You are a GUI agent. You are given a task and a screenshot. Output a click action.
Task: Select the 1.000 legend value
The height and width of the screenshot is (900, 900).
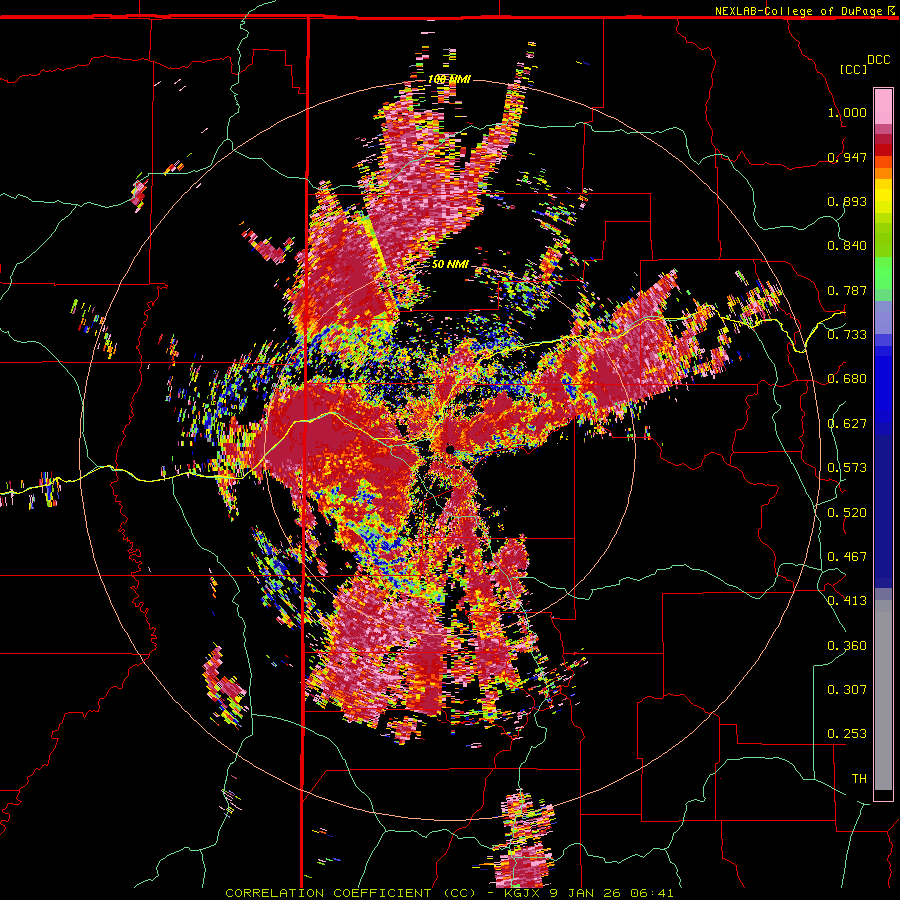point(847,112)
